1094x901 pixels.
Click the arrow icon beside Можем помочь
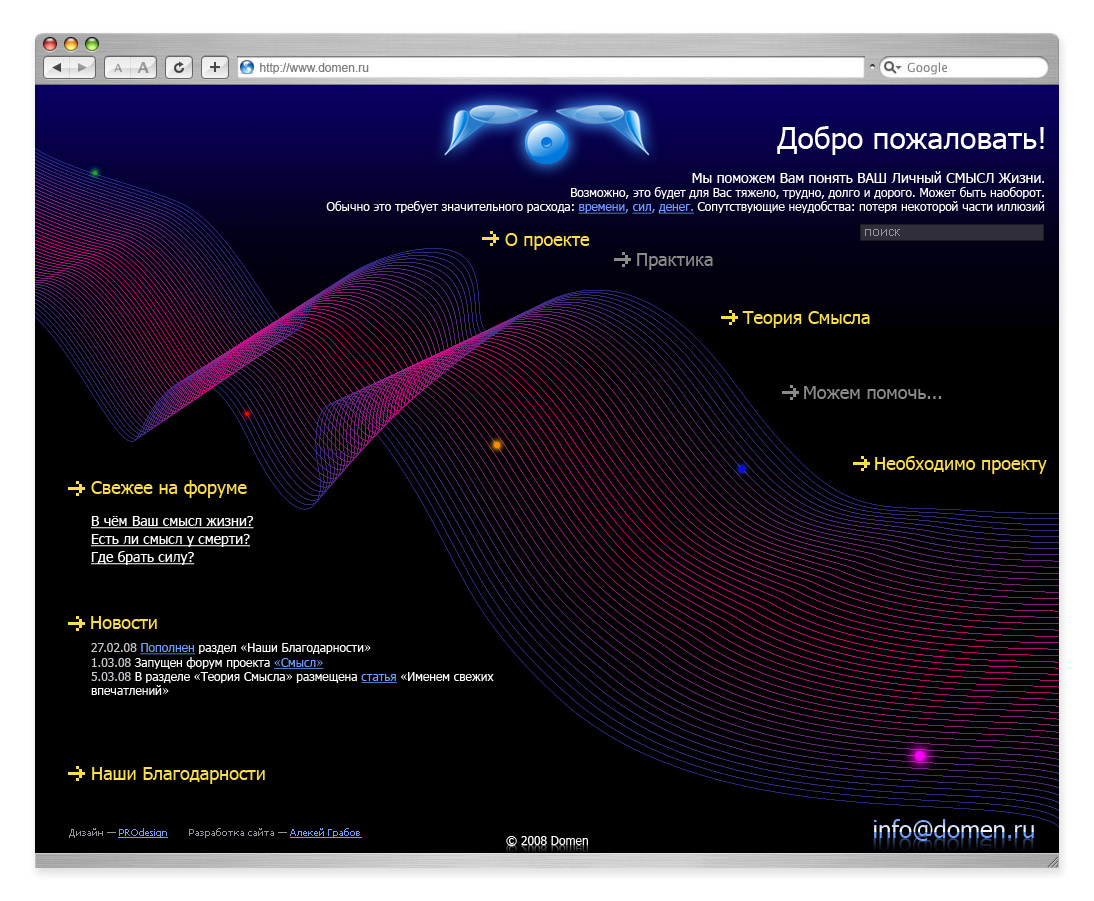tap(790, 393)
